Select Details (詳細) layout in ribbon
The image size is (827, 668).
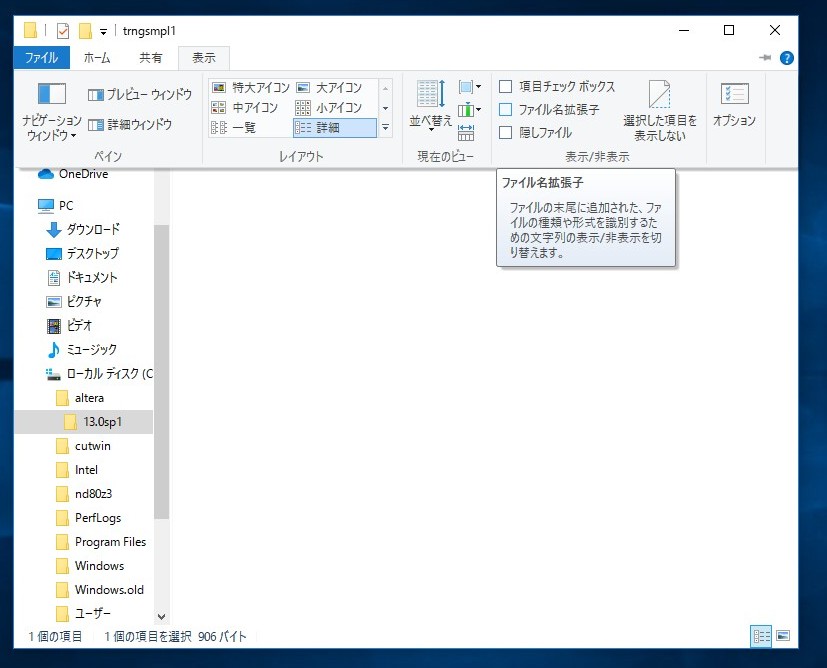pos(334,128)
